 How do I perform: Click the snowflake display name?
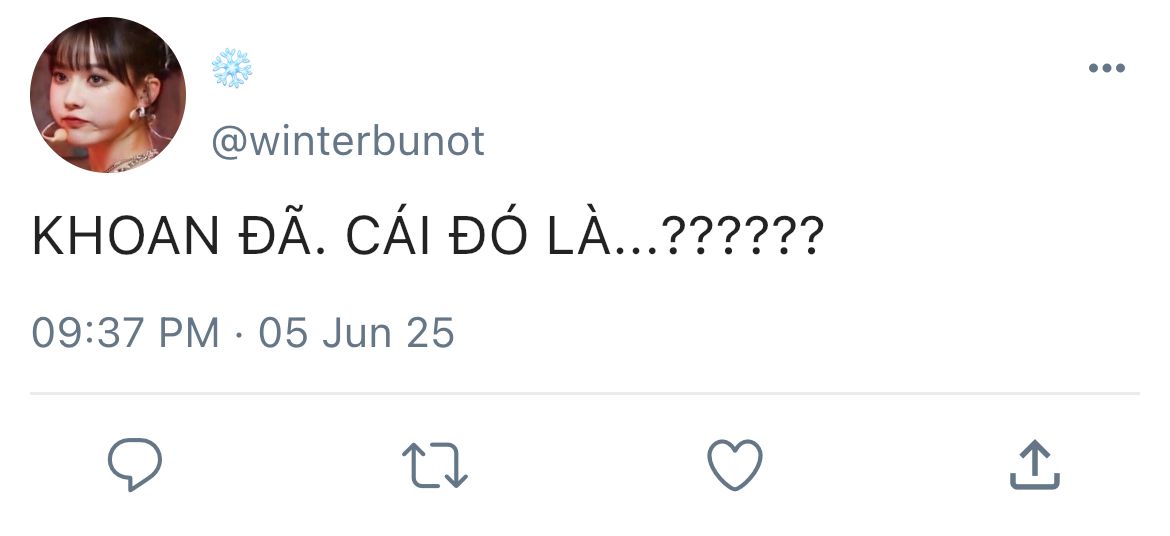click(232, 69)
